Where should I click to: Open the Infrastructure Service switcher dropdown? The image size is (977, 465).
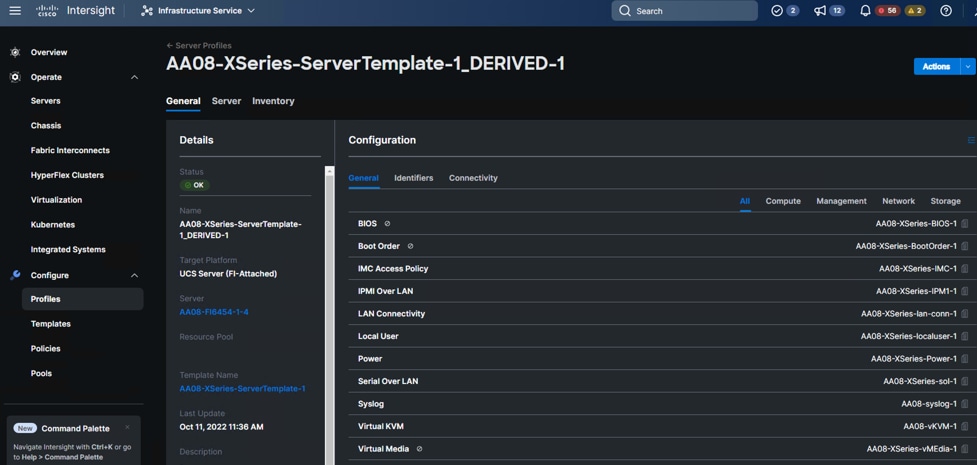(198, 11)
